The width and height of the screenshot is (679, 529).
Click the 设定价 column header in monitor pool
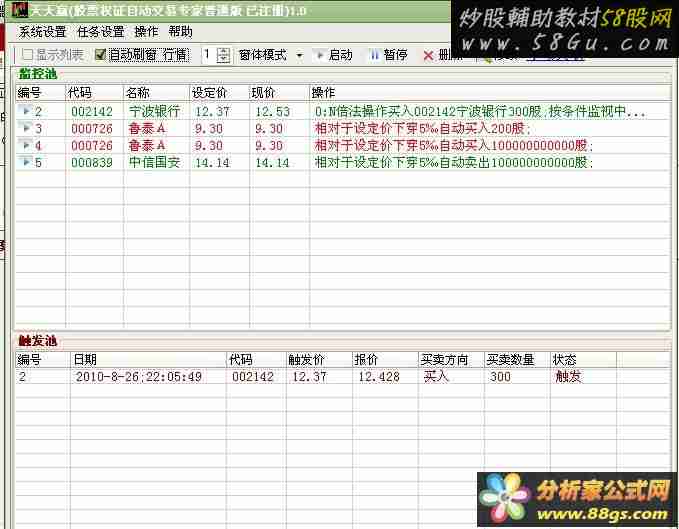click(210, 93)
